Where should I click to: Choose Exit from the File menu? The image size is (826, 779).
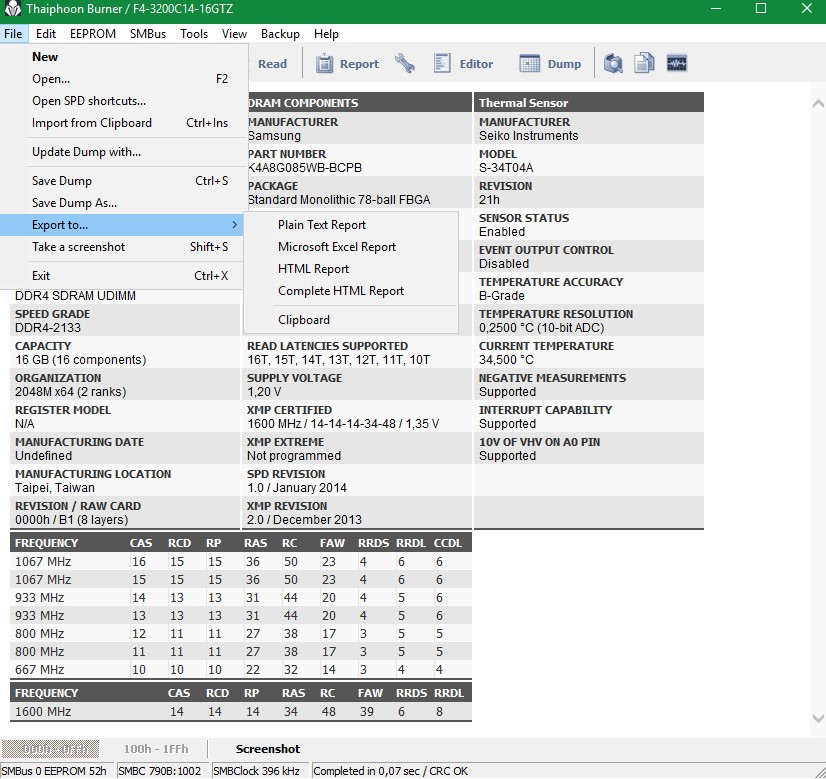pyautogui.click(x=122, y=276)
